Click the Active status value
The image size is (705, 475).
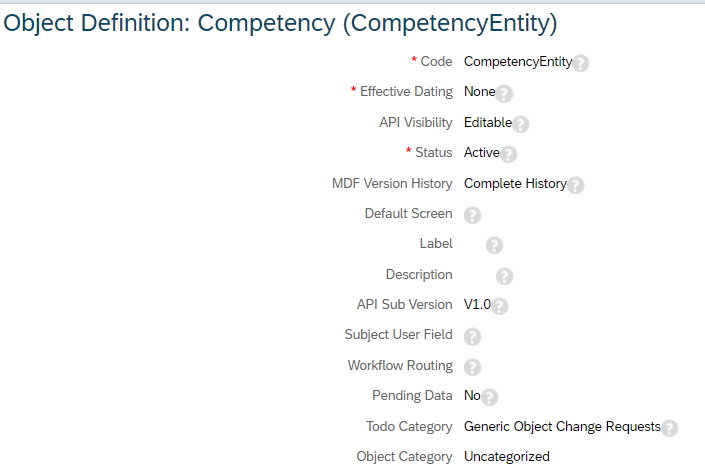click(x=482, y=152)
